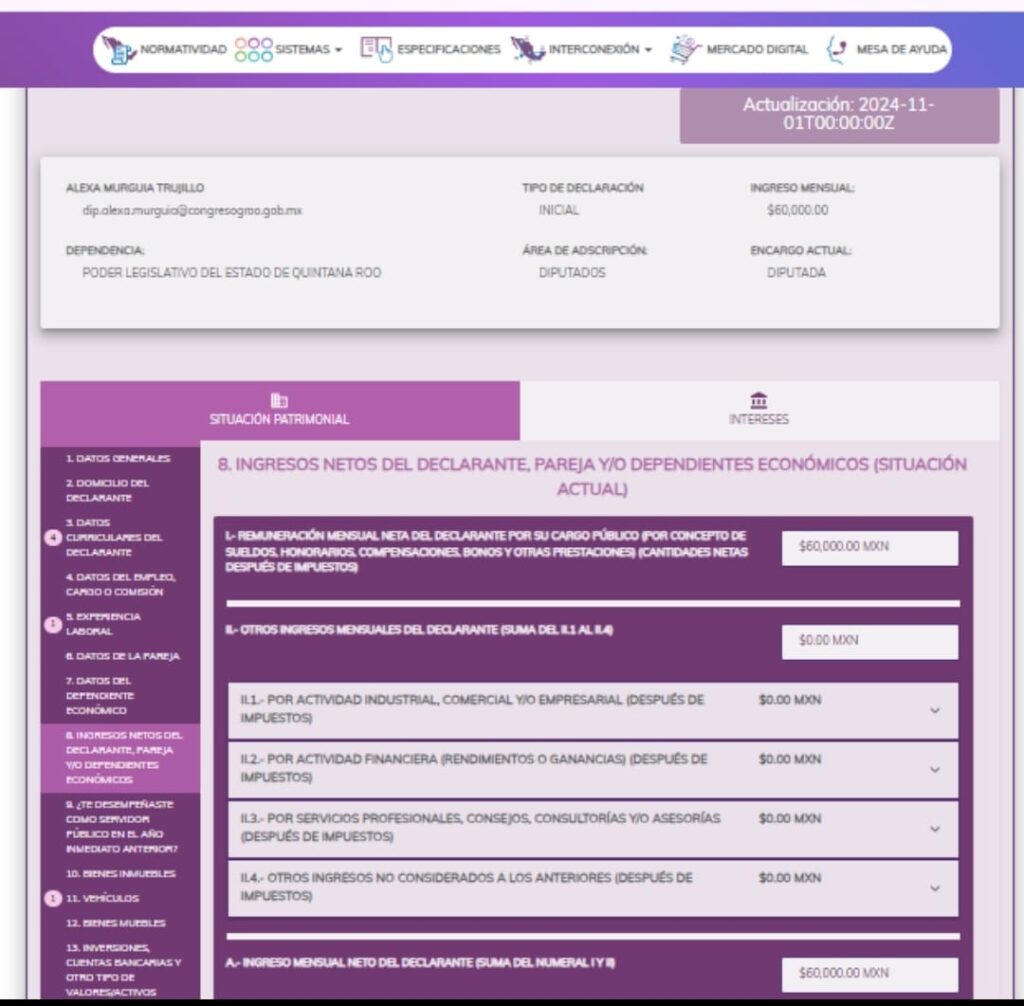Go to 10. Bienes Inmuebles section

(x=120, y=873)
